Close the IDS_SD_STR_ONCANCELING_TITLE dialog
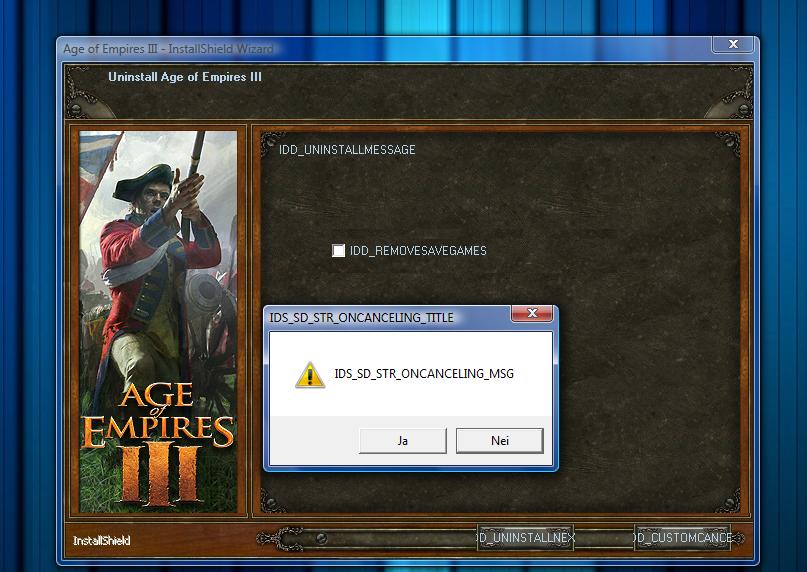Screen dimensions: 807x572 click(532, 313)
